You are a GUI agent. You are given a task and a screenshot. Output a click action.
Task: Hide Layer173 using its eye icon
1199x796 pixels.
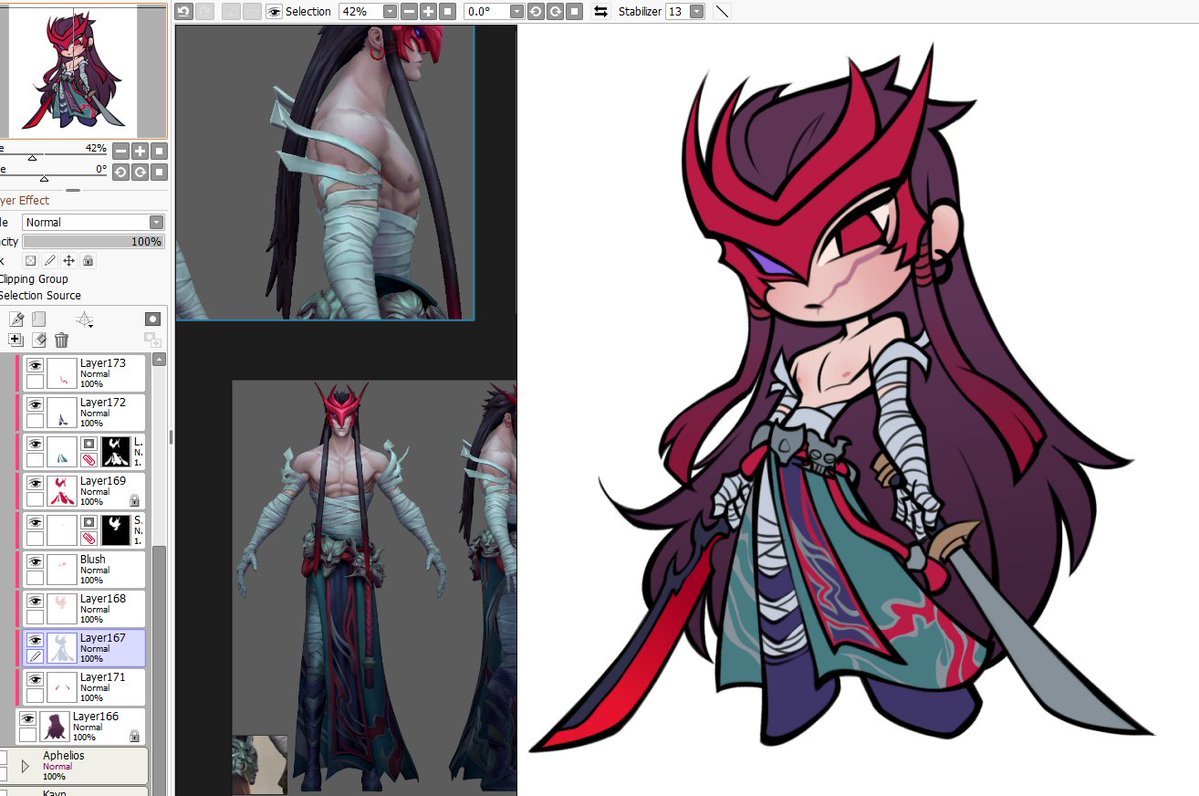tap(35, 366)
